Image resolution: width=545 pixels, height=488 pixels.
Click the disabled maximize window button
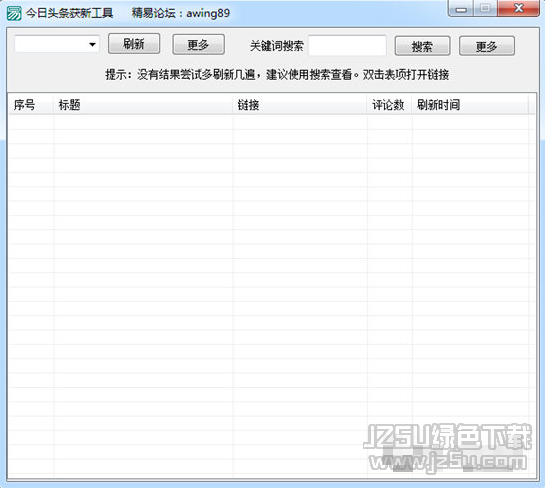(485, 9)
